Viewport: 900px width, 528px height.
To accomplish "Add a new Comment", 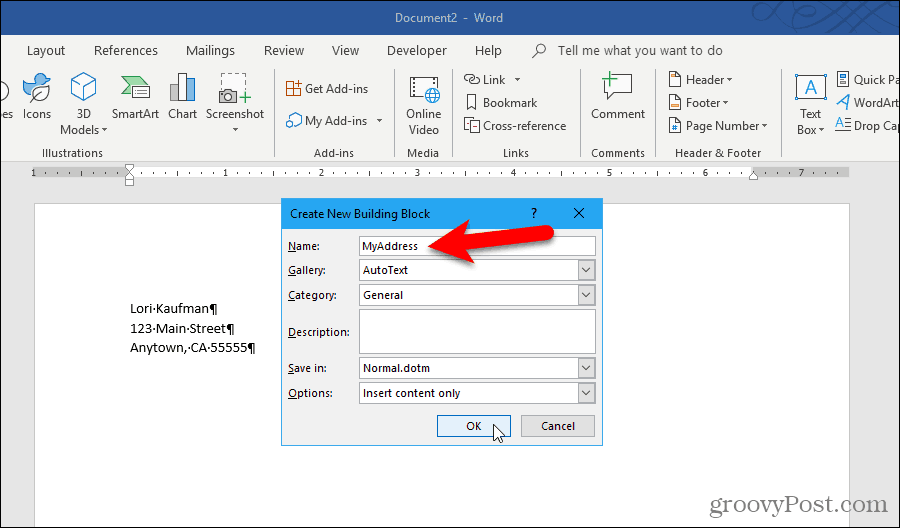I will point(618,96).
